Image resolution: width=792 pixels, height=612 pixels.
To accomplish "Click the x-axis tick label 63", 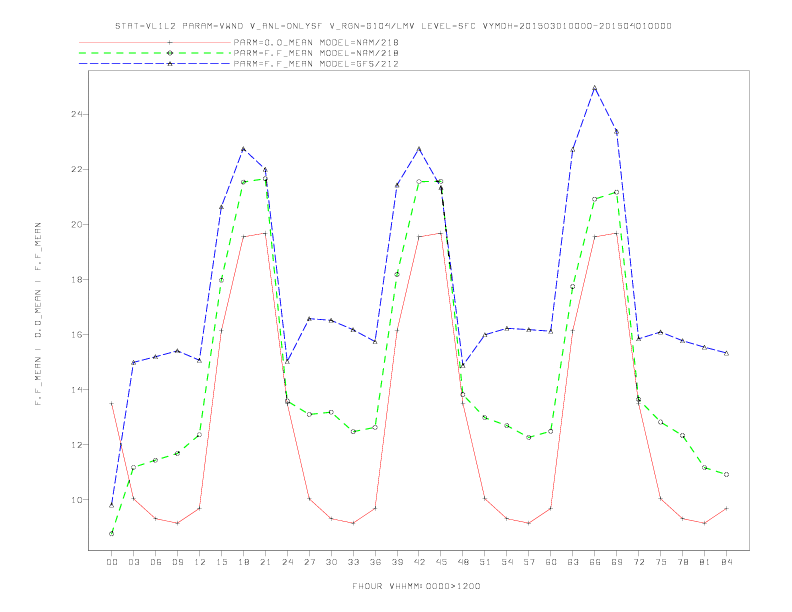I will (x=573, y=562).
